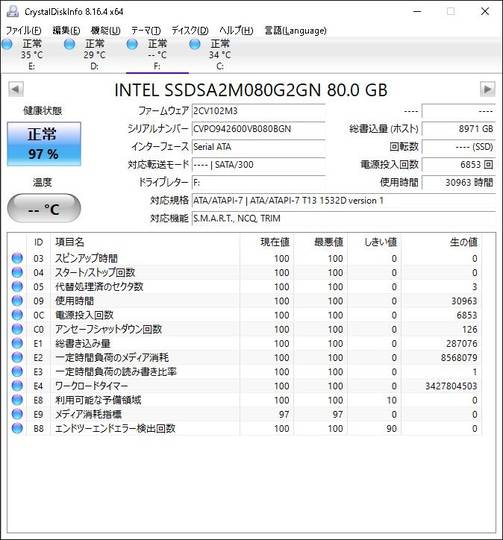The image size is (503, 540).
Task: Click the 正常 97% health status button
Action: point(44,144)
